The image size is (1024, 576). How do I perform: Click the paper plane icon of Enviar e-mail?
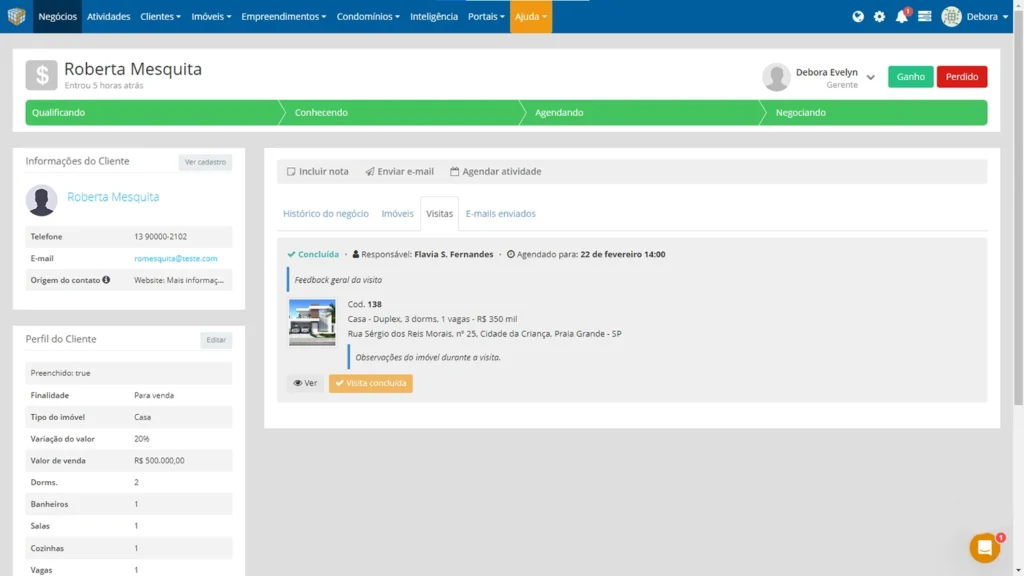(x=370, y=171)
